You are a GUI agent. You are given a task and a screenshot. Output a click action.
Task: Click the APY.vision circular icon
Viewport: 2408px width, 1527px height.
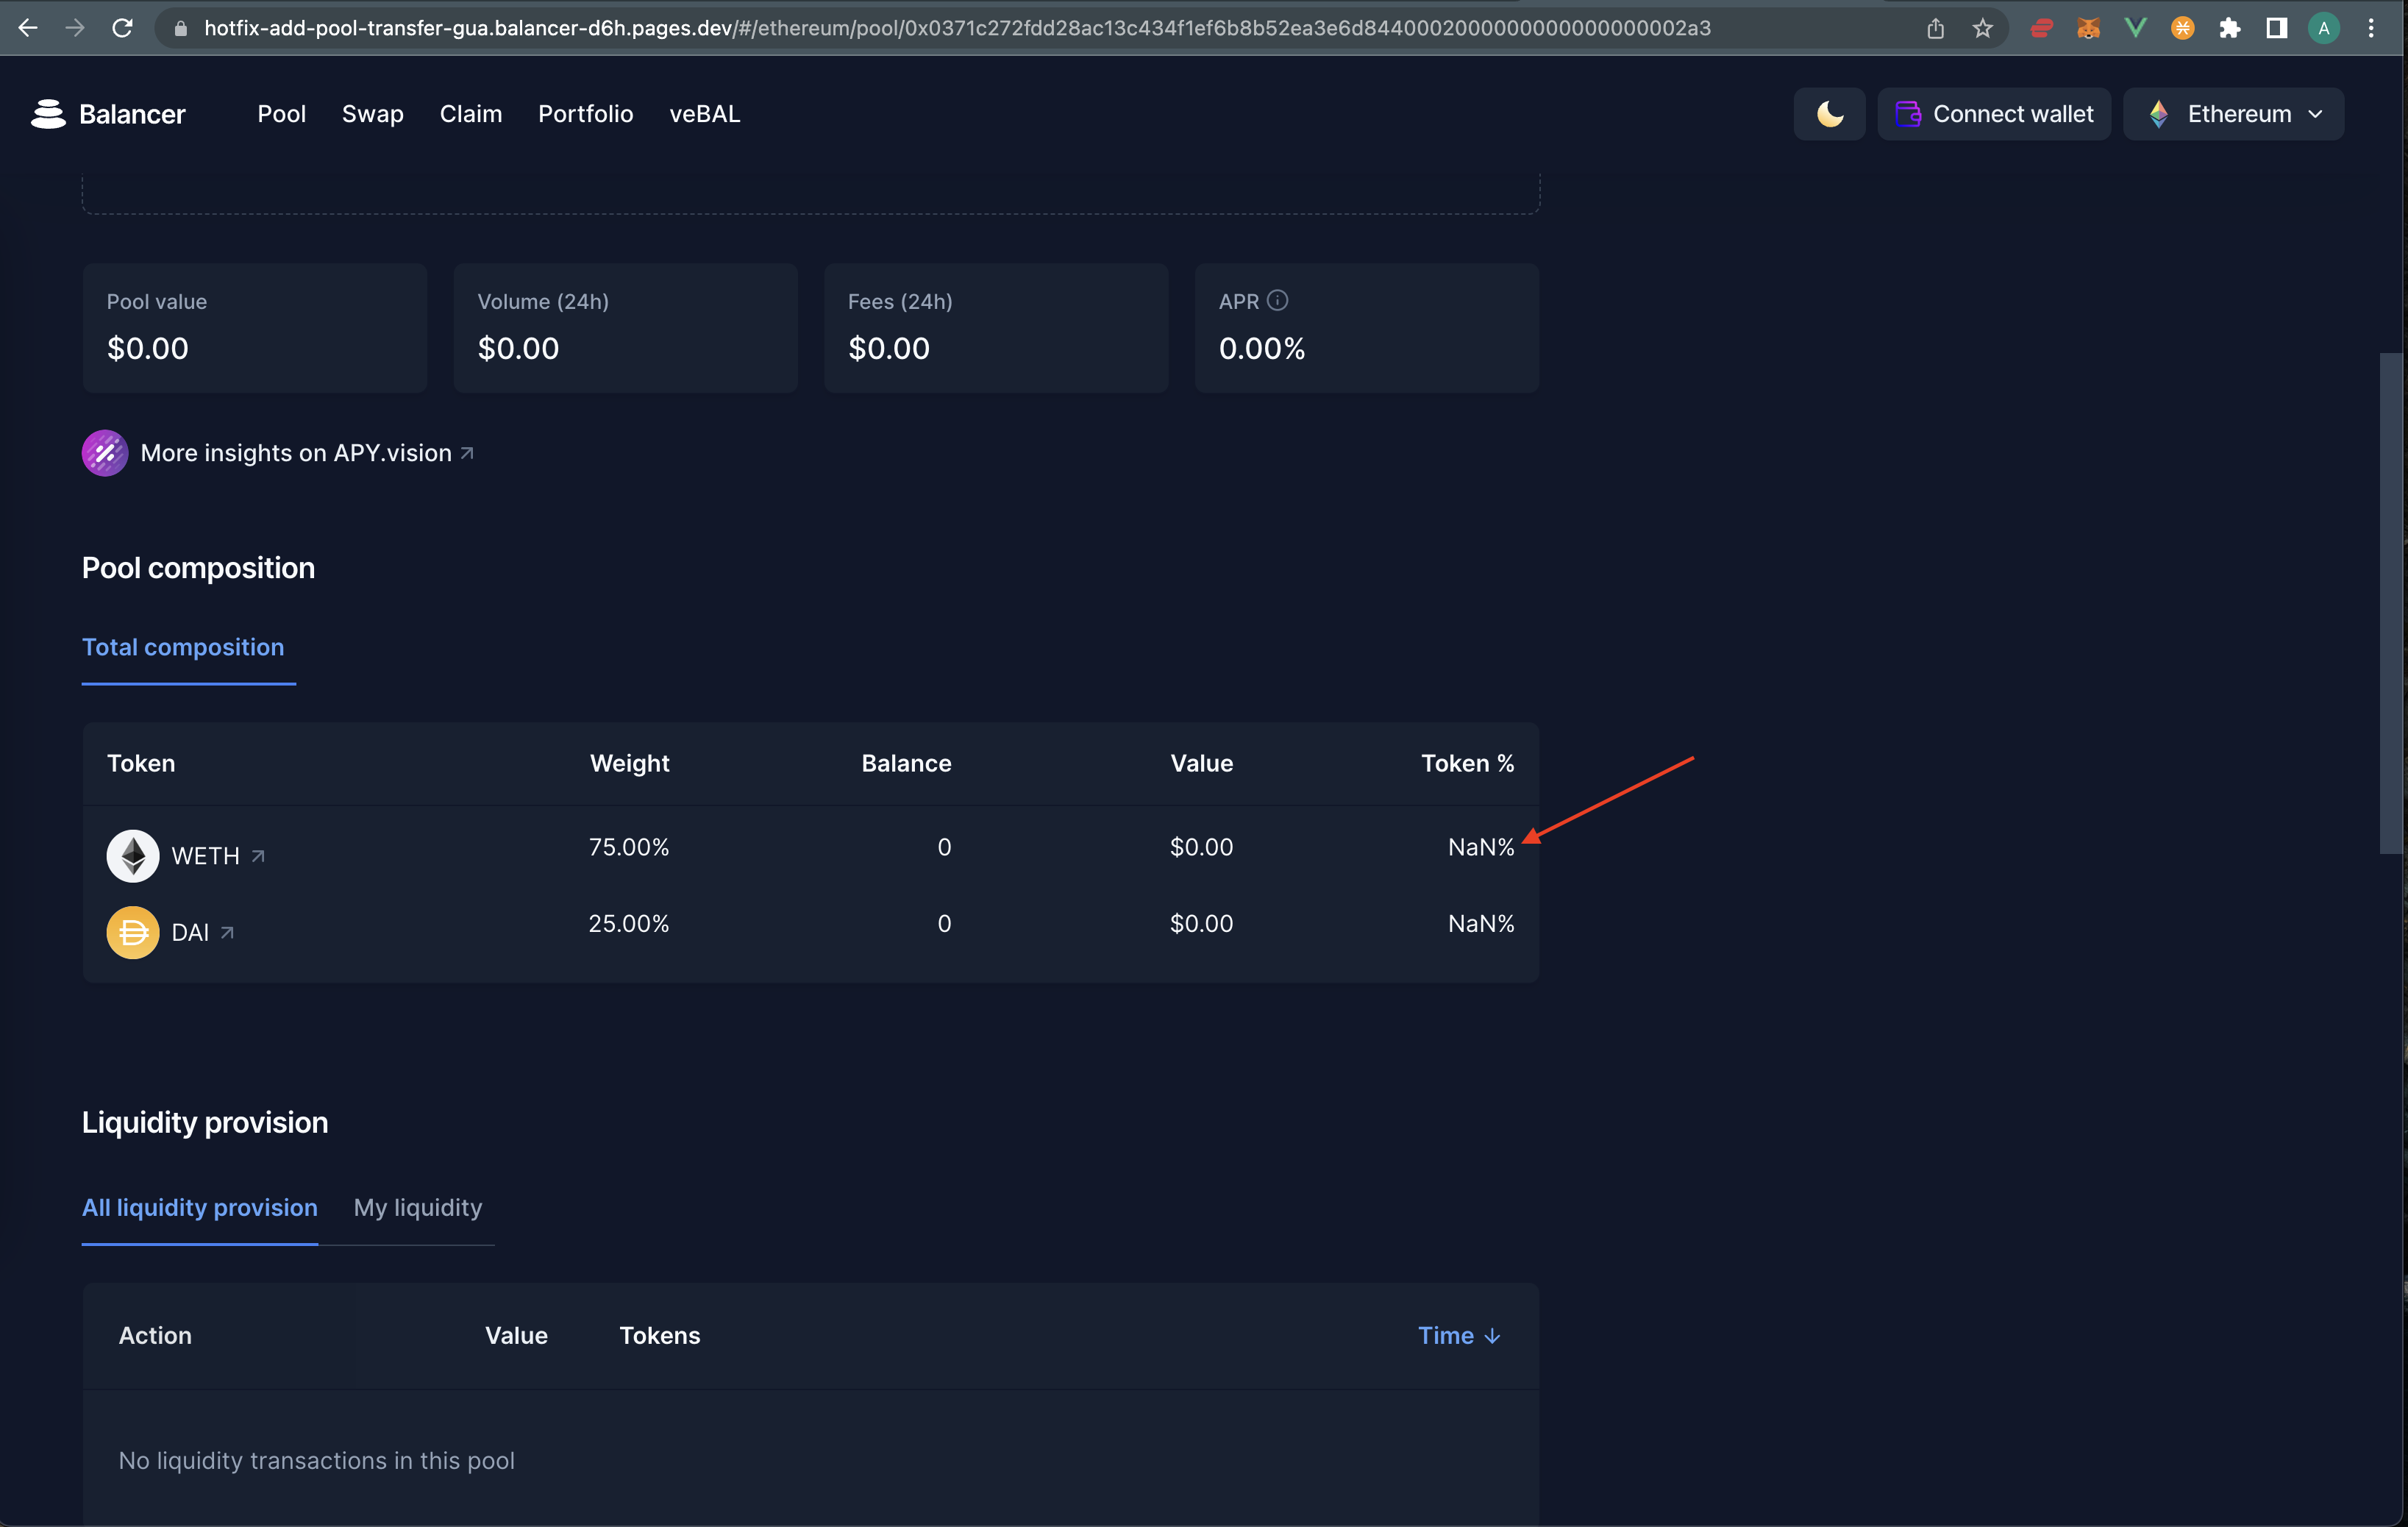pyautogui.click(x=104, y=453)
